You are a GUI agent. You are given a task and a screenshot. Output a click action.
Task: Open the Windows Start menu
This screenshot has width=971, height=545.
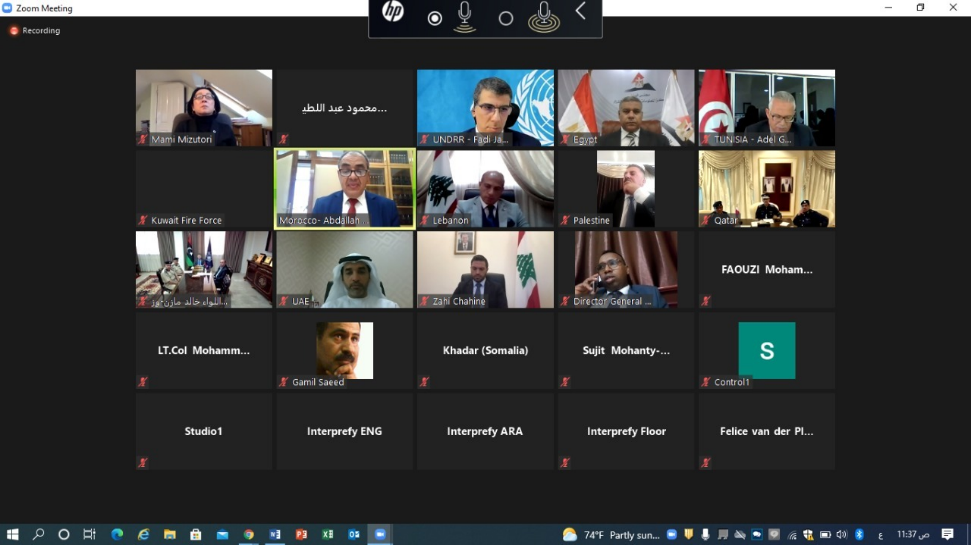[x=13, y=535]
